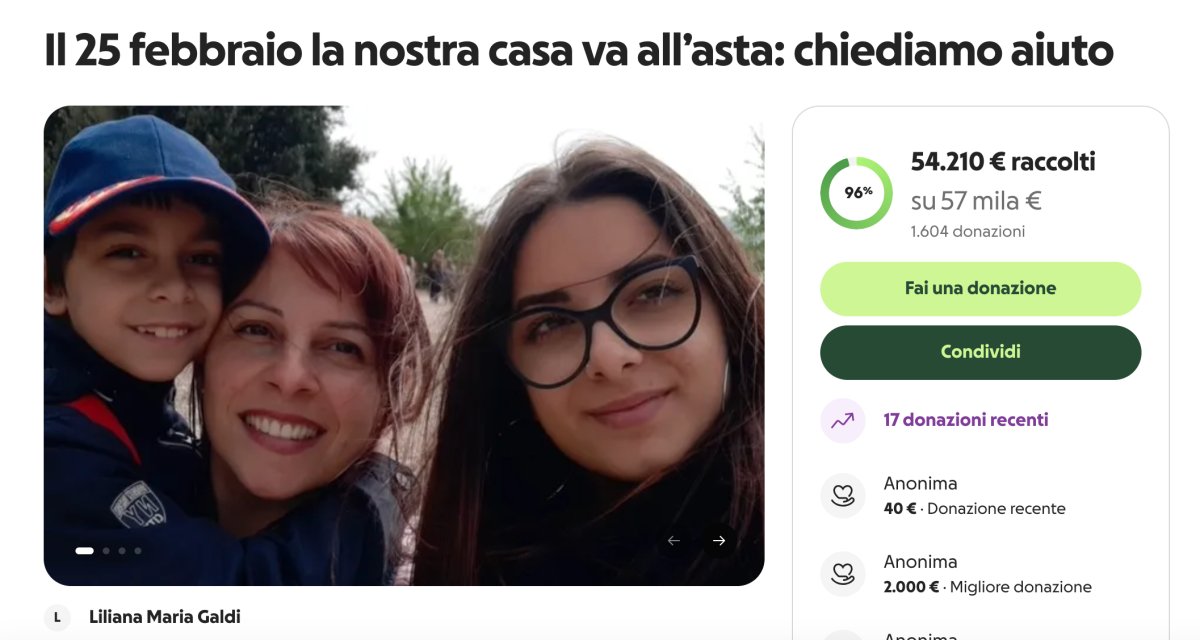Click the organizer avatar with letter L
Screen dimensions: 1200x640
click(57, 618)
